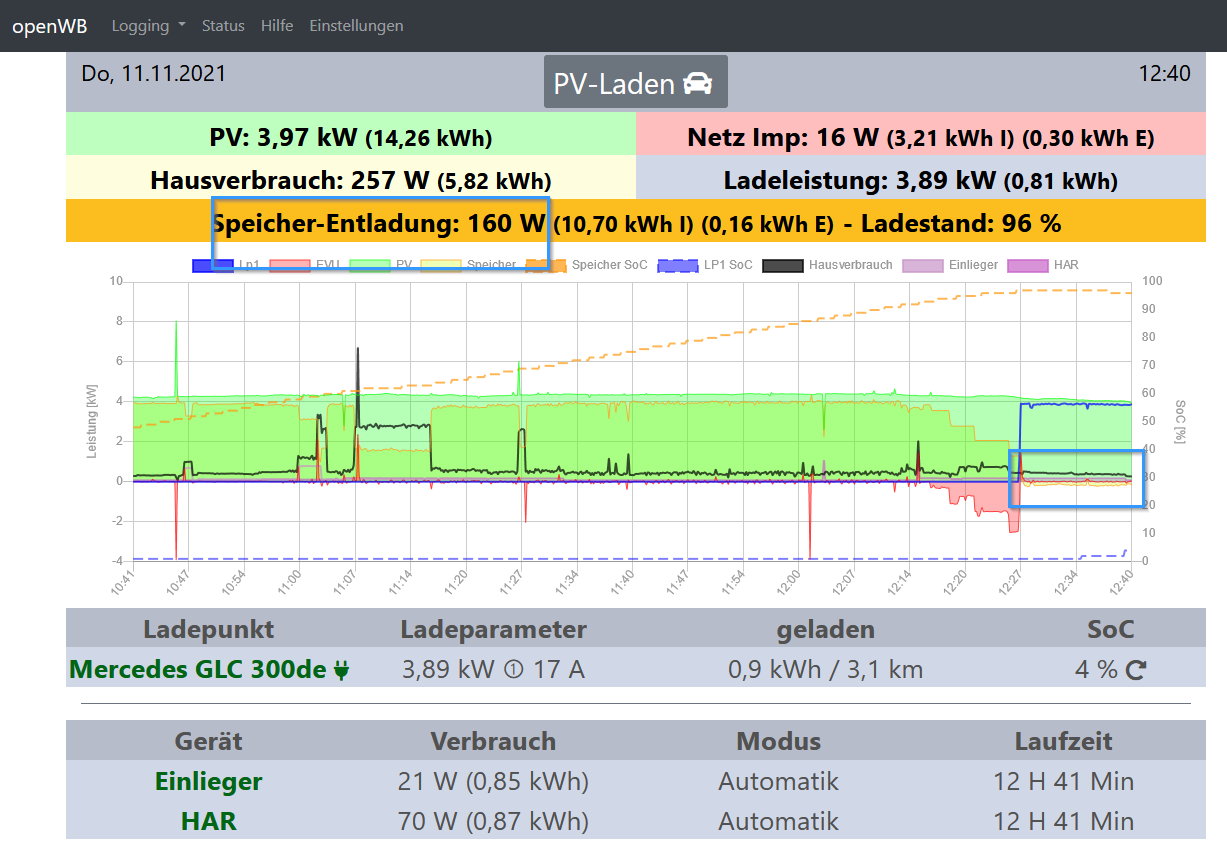Open the Status page
Screen dimensions: 1227x850
click(223, 26)
